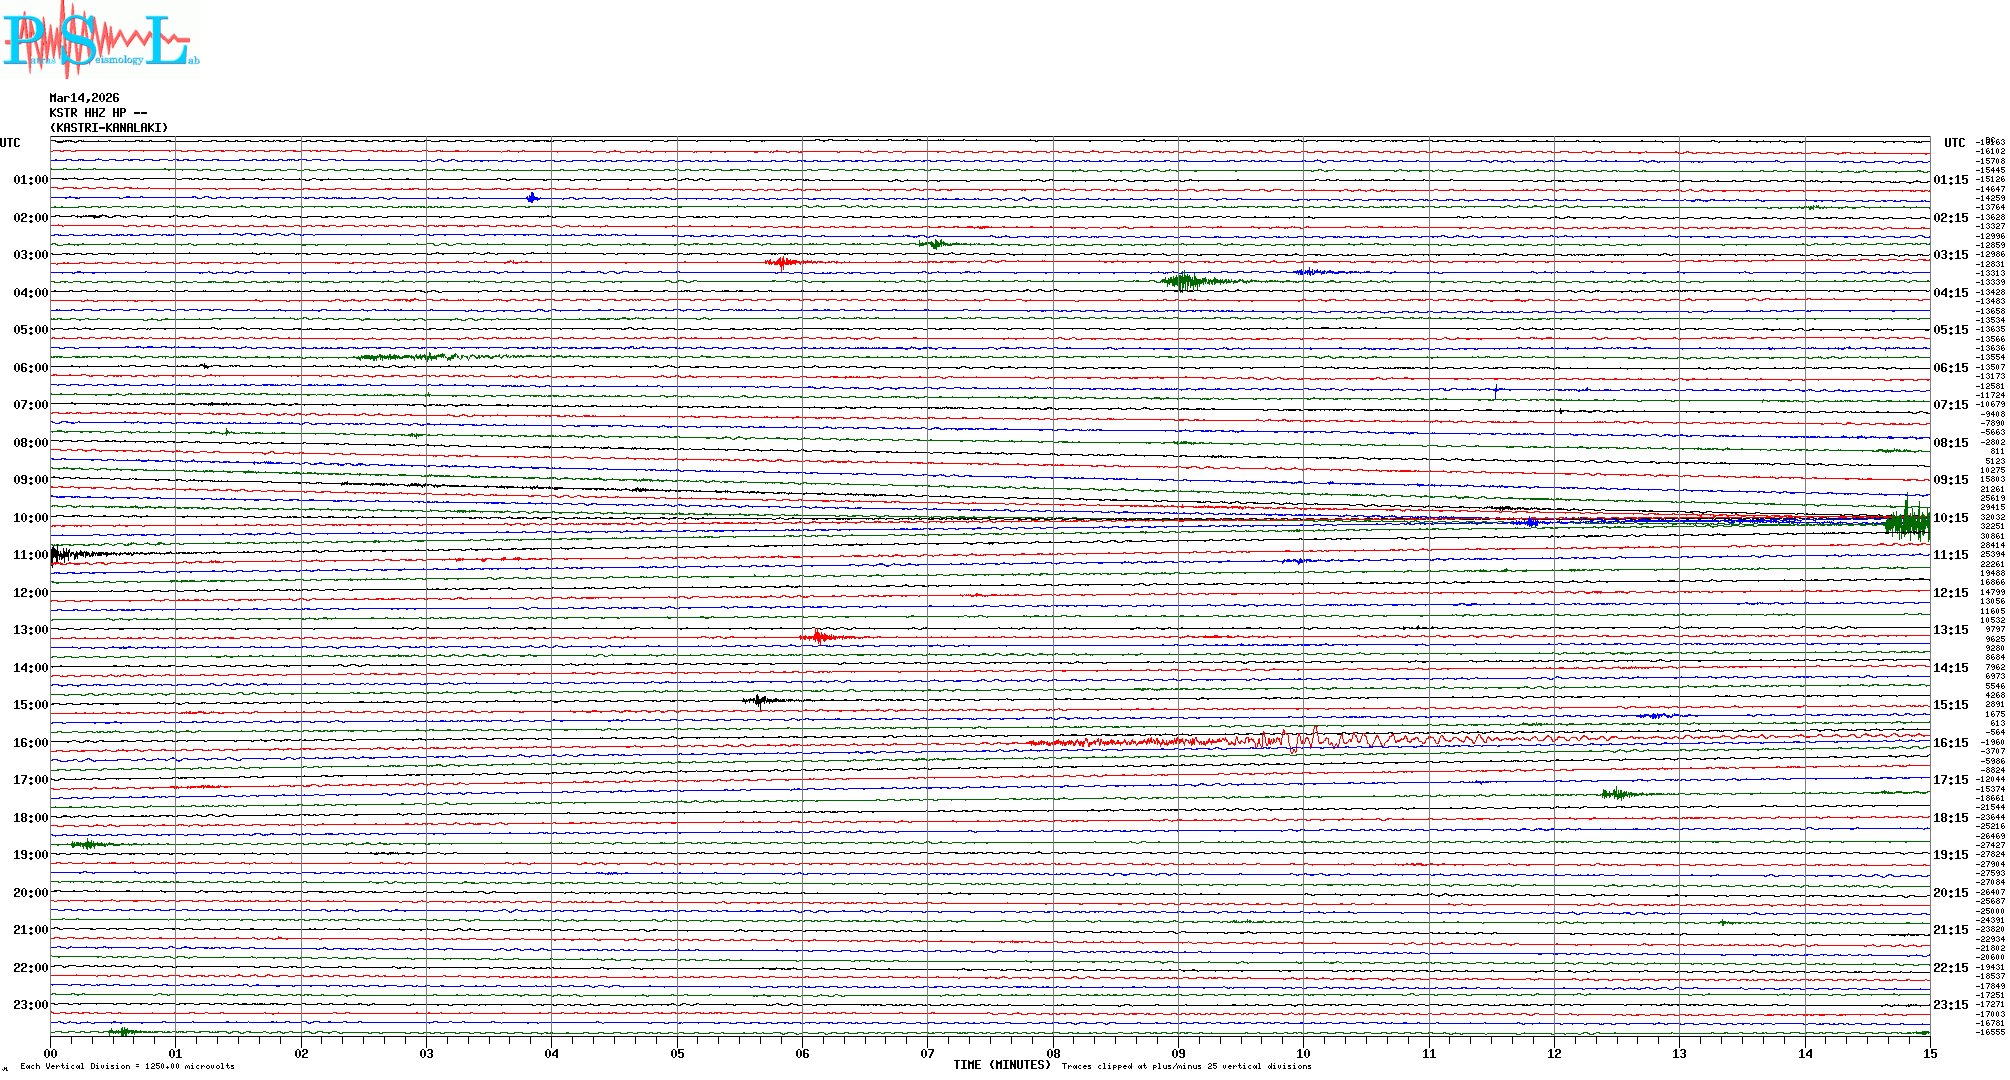This screenshot has width=2010, height=1080.
Task: Click the (KASTRI-KANALAKI) station name
Action: click(x=109, y=128)
